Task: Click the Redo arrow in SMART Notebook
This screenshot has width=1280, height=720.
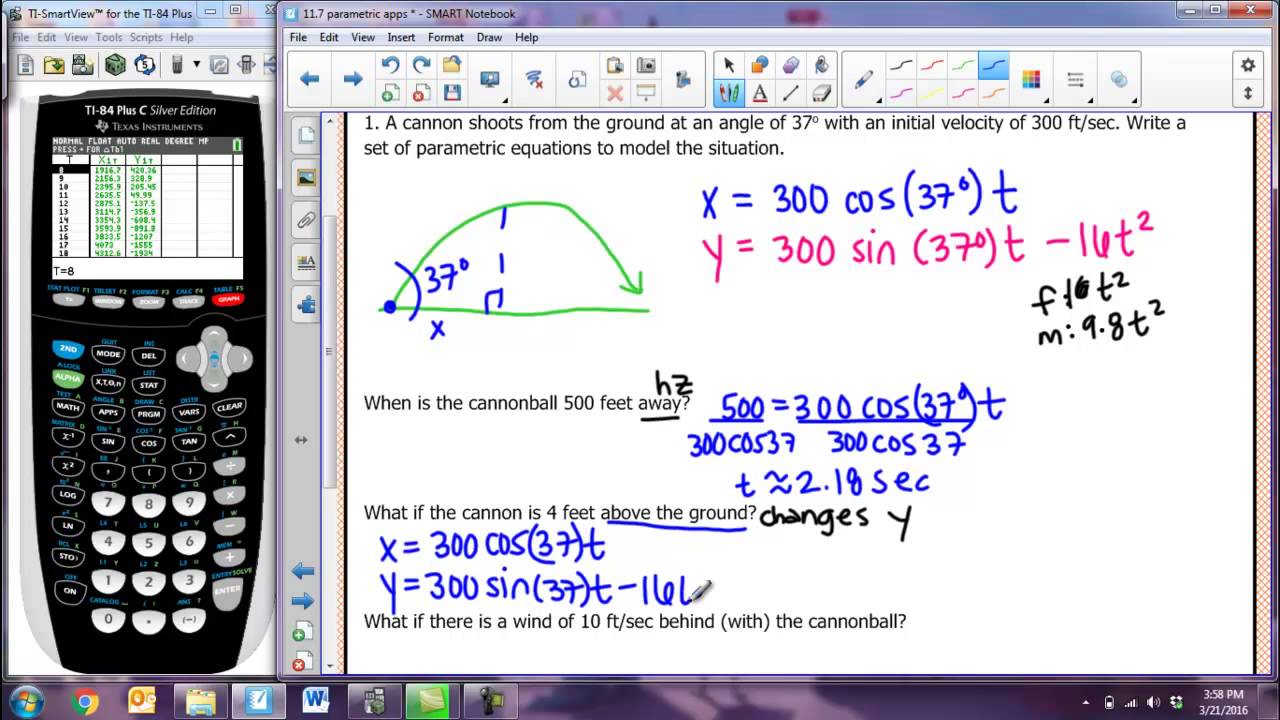Action: (x=421, y=66)
